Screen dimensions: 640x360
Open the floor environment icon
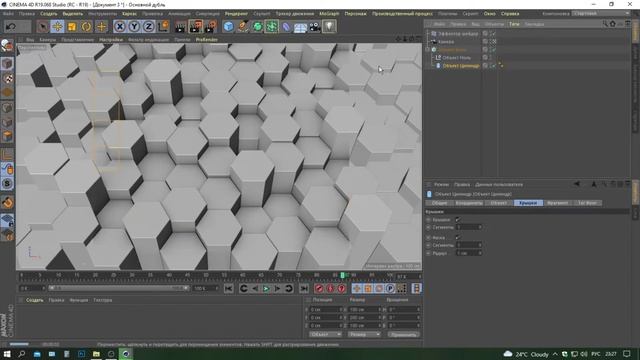(300, 27)
